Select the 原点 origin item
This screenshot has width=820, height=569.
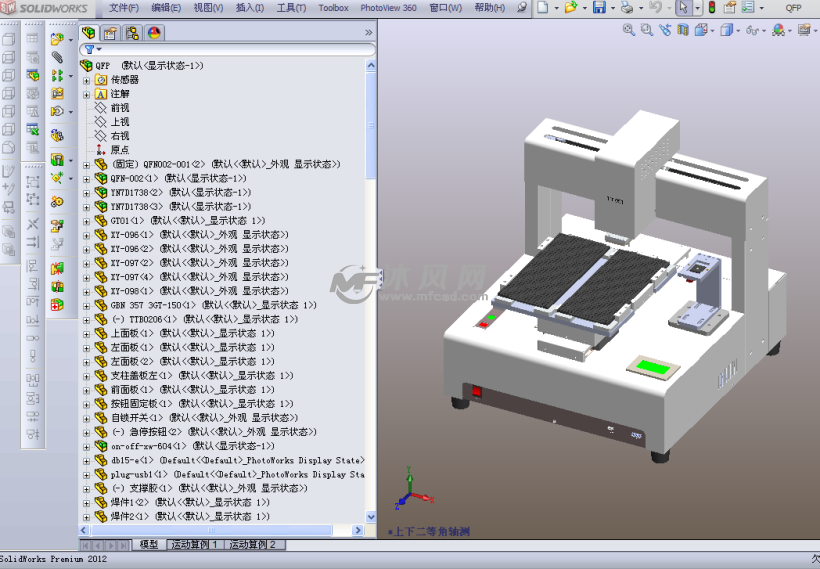pyautogui.click(x=120, y=150)
